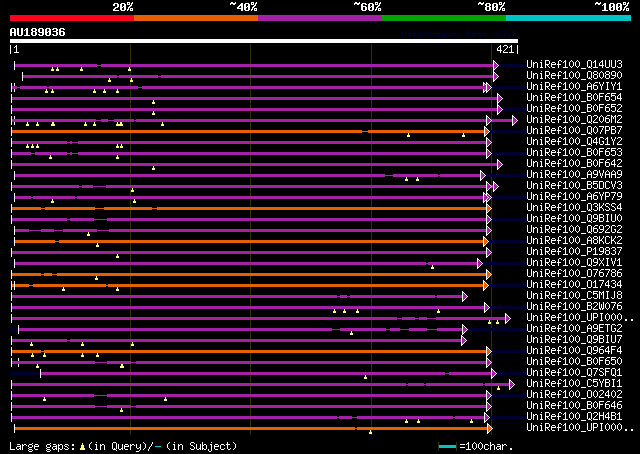The image size is (640, 454).
Task: Click the arrowhead ending the UniRef100_B0F654 alignment
Action: [500, 98]
